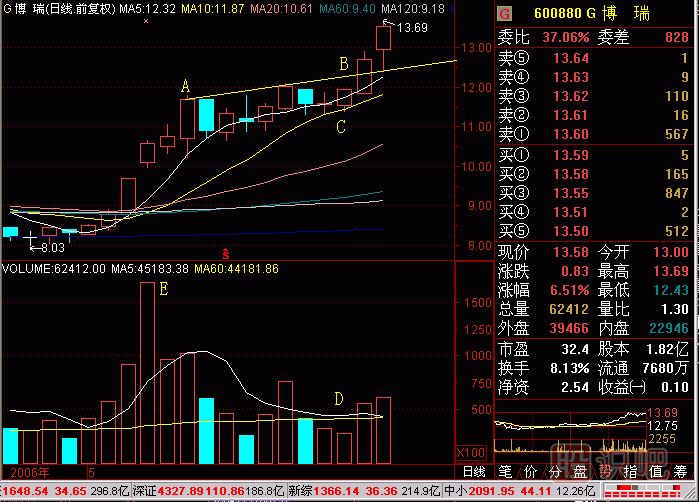Switch to the 日线 daily chart tab
699x502 pixels.
472,471
